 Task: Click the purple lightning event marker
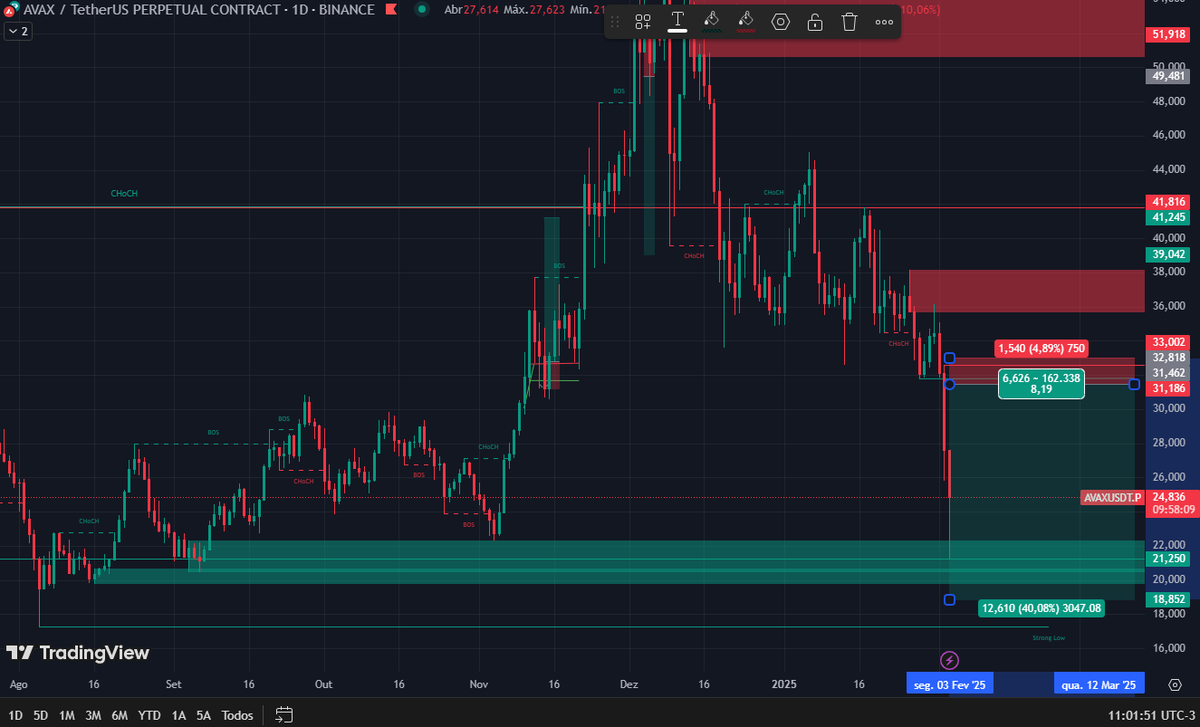(x=950, y=660)
